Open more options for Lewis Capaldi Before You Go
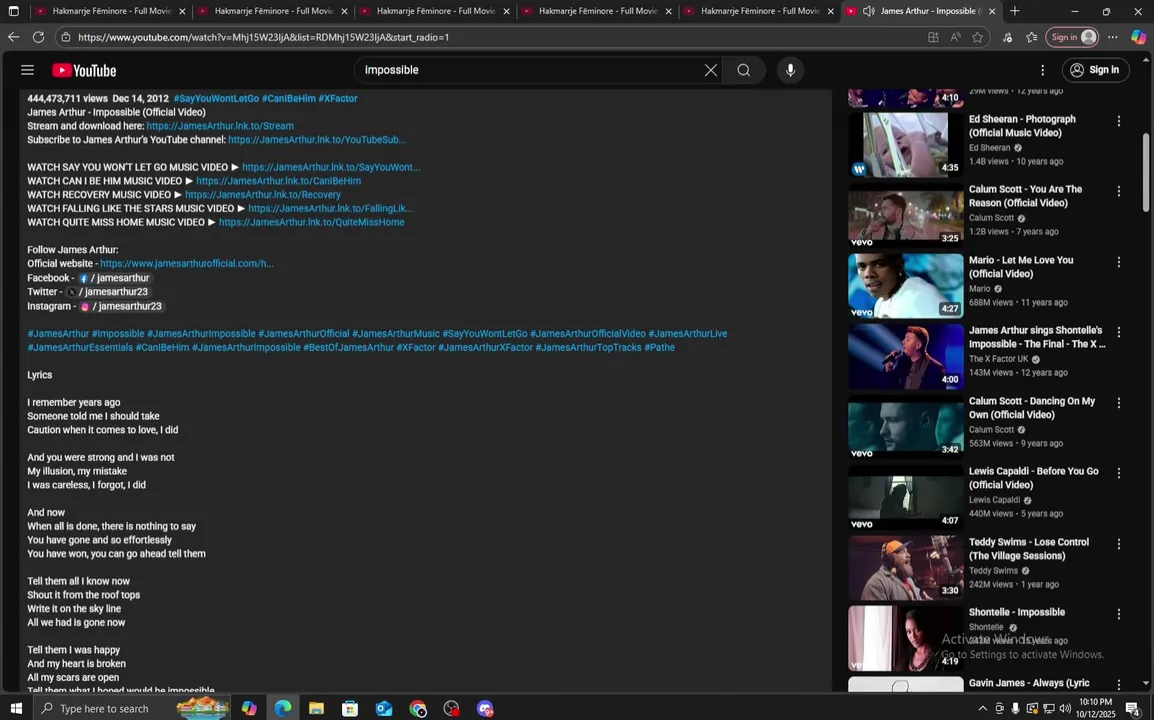The image size is (1154, 720). (1119, 473)
